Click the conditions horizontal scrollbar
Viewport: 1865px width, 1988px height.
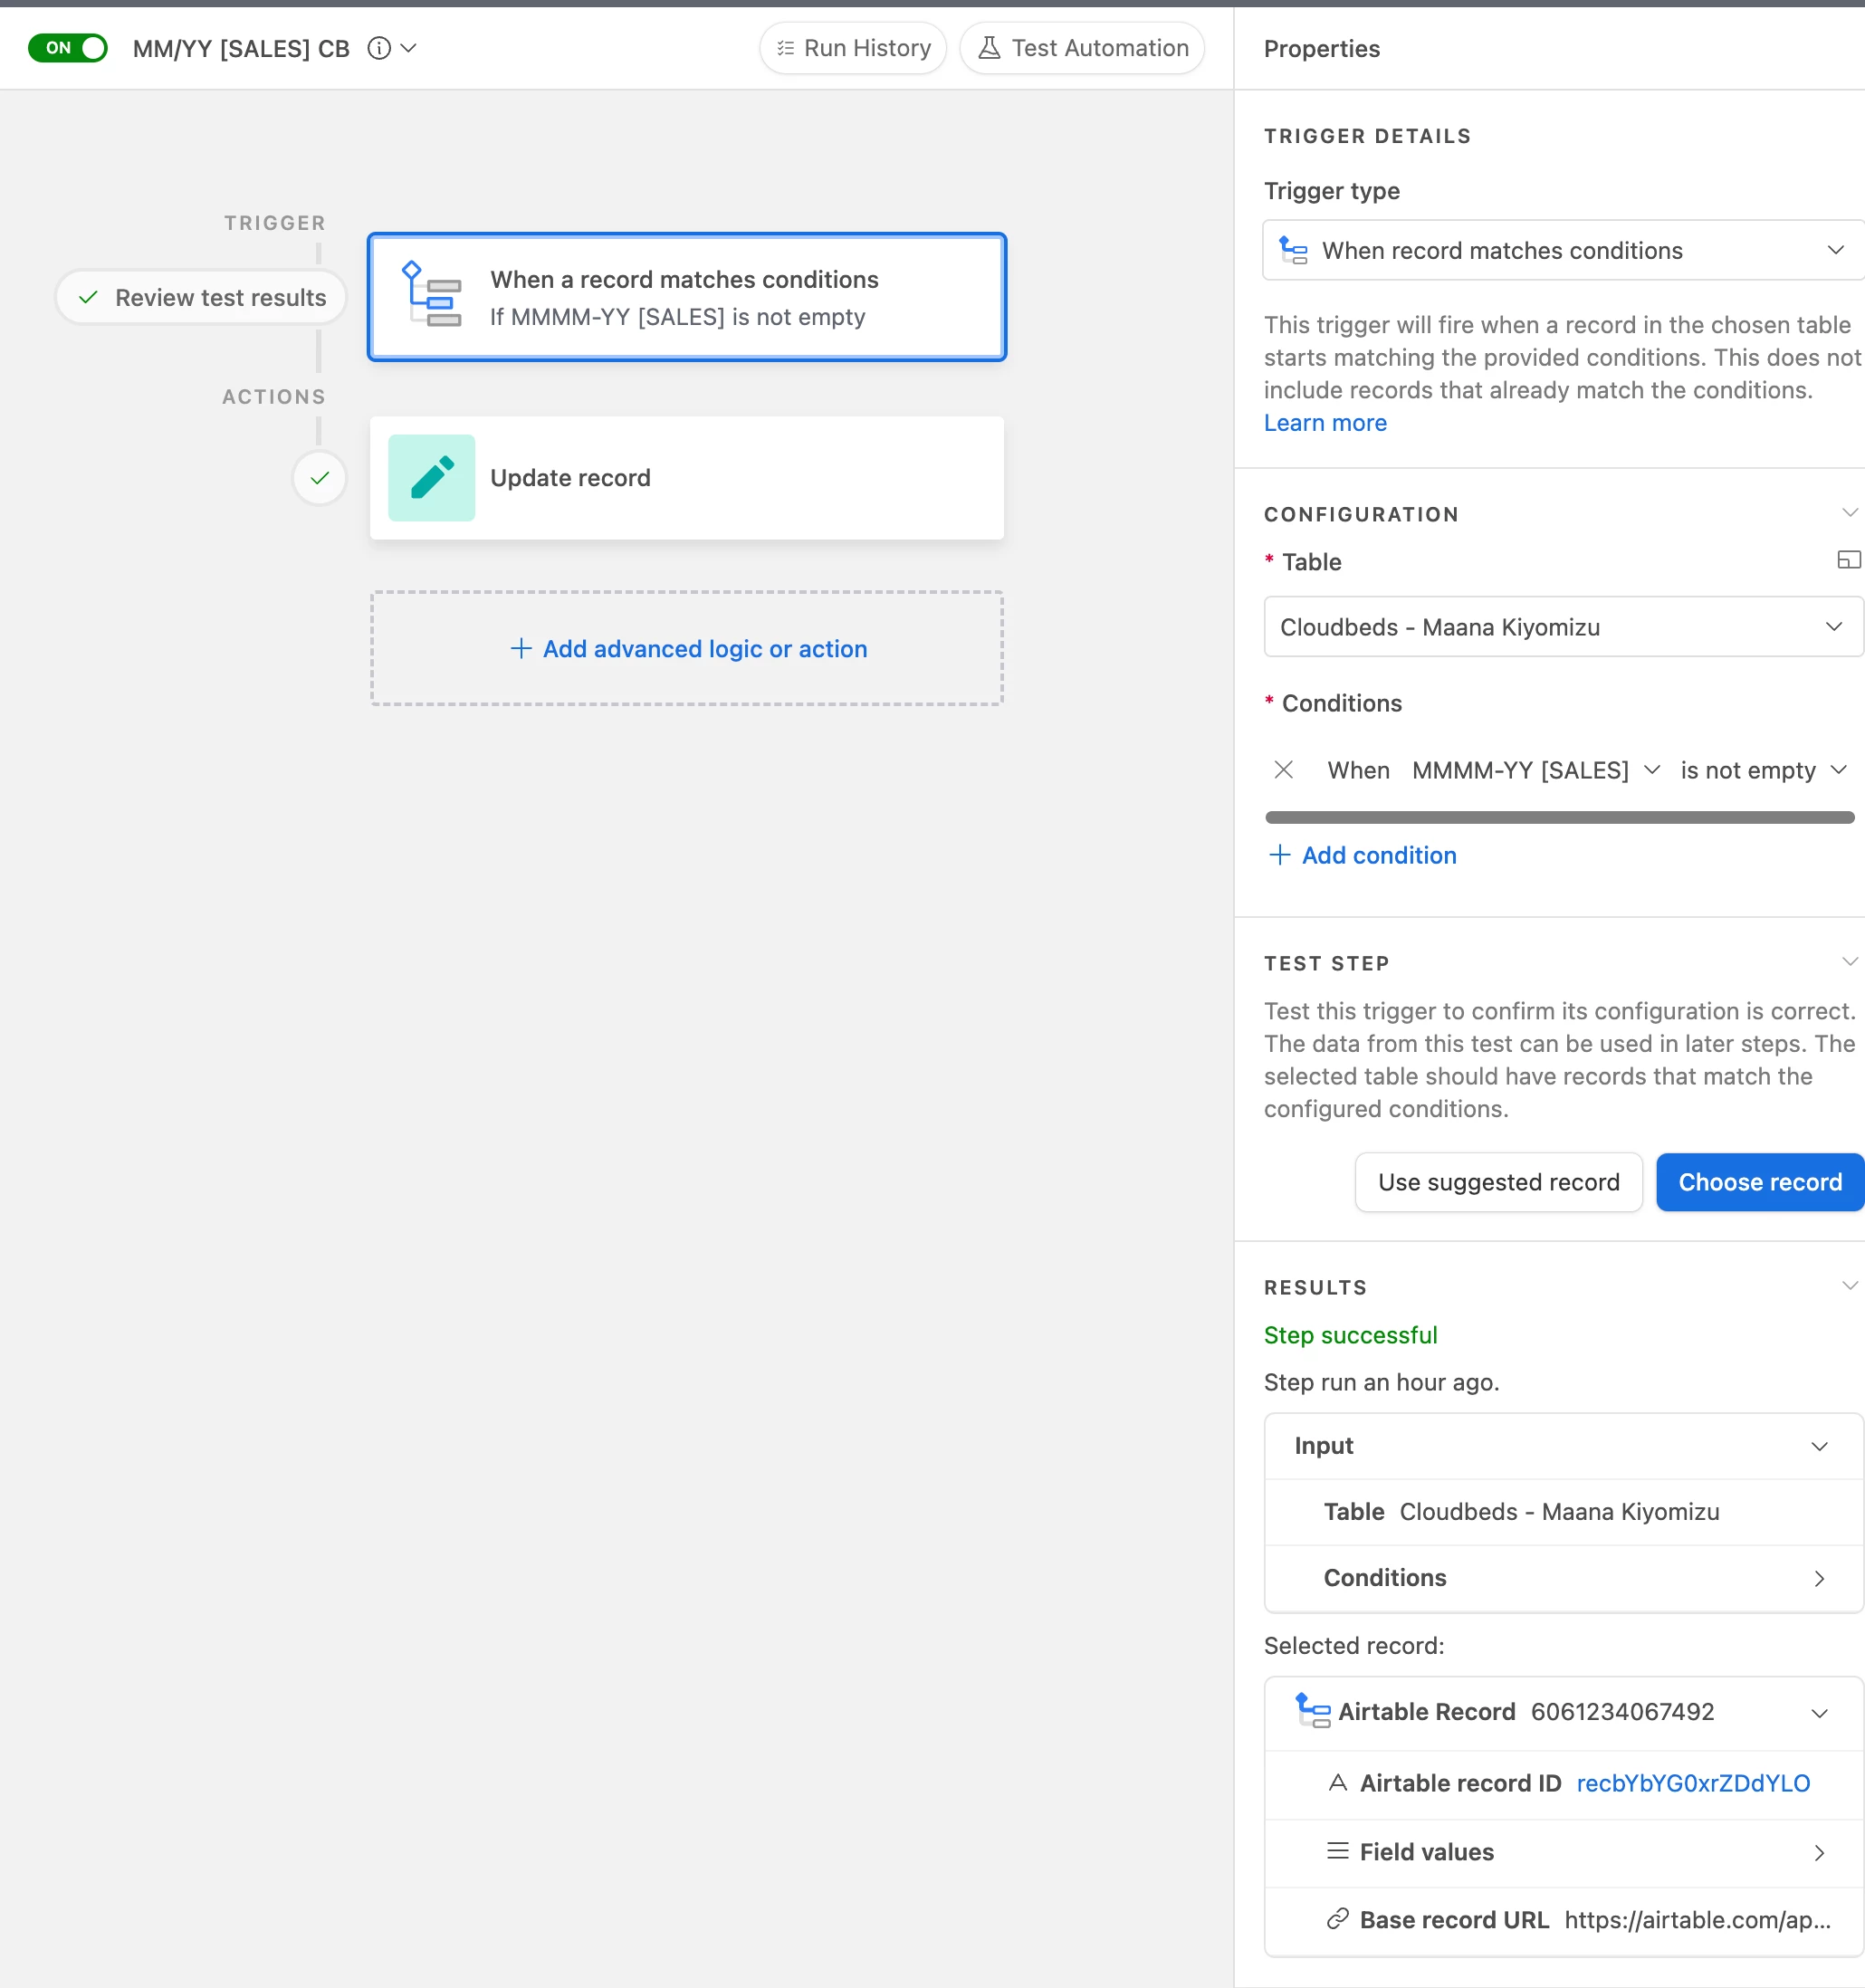[x=1558, y=818]
